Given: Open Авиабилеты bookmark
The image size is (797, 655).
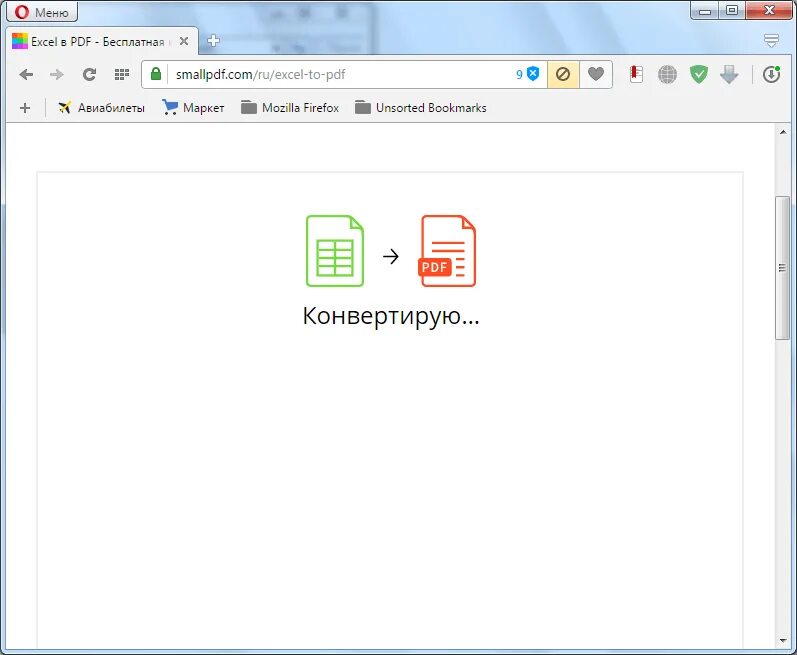Looking at the screenshot, I should coord(101,108).
